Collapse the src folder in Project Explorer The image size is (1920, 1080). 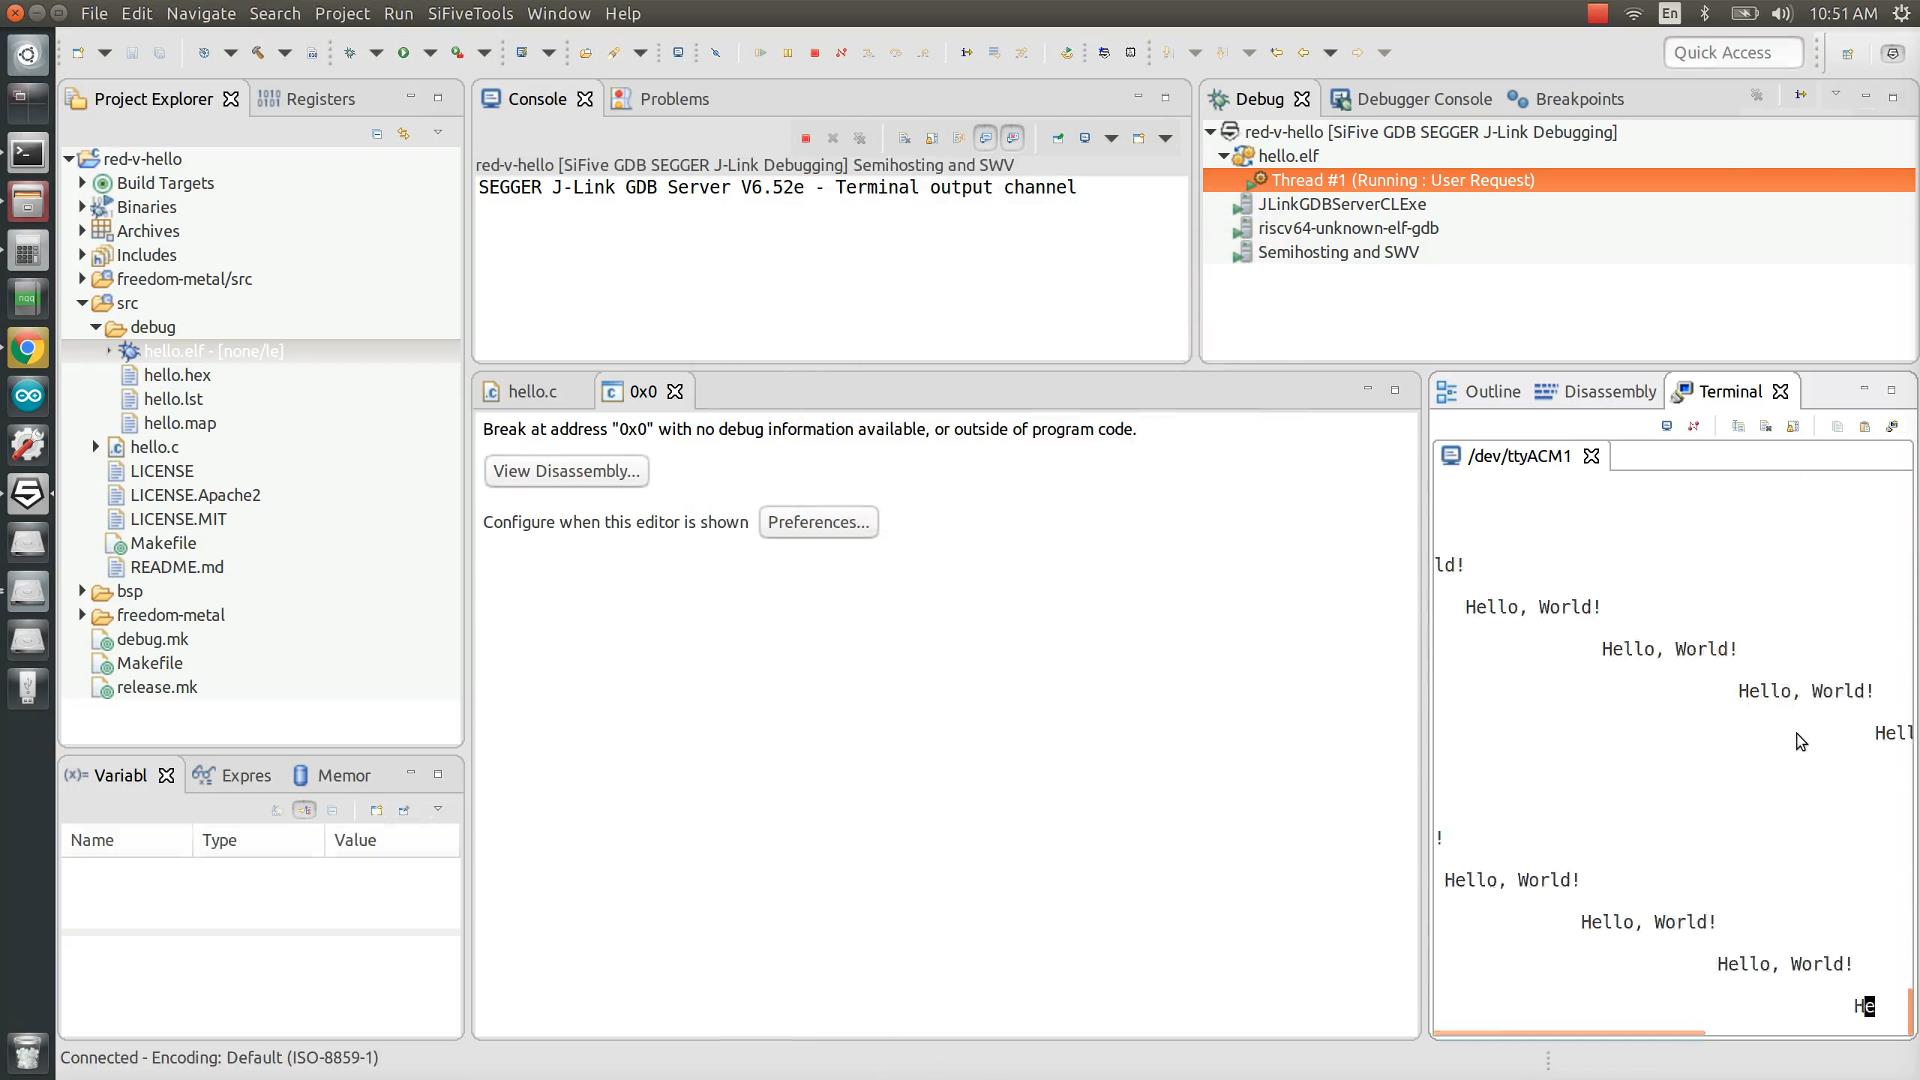(x=83, y=303)
